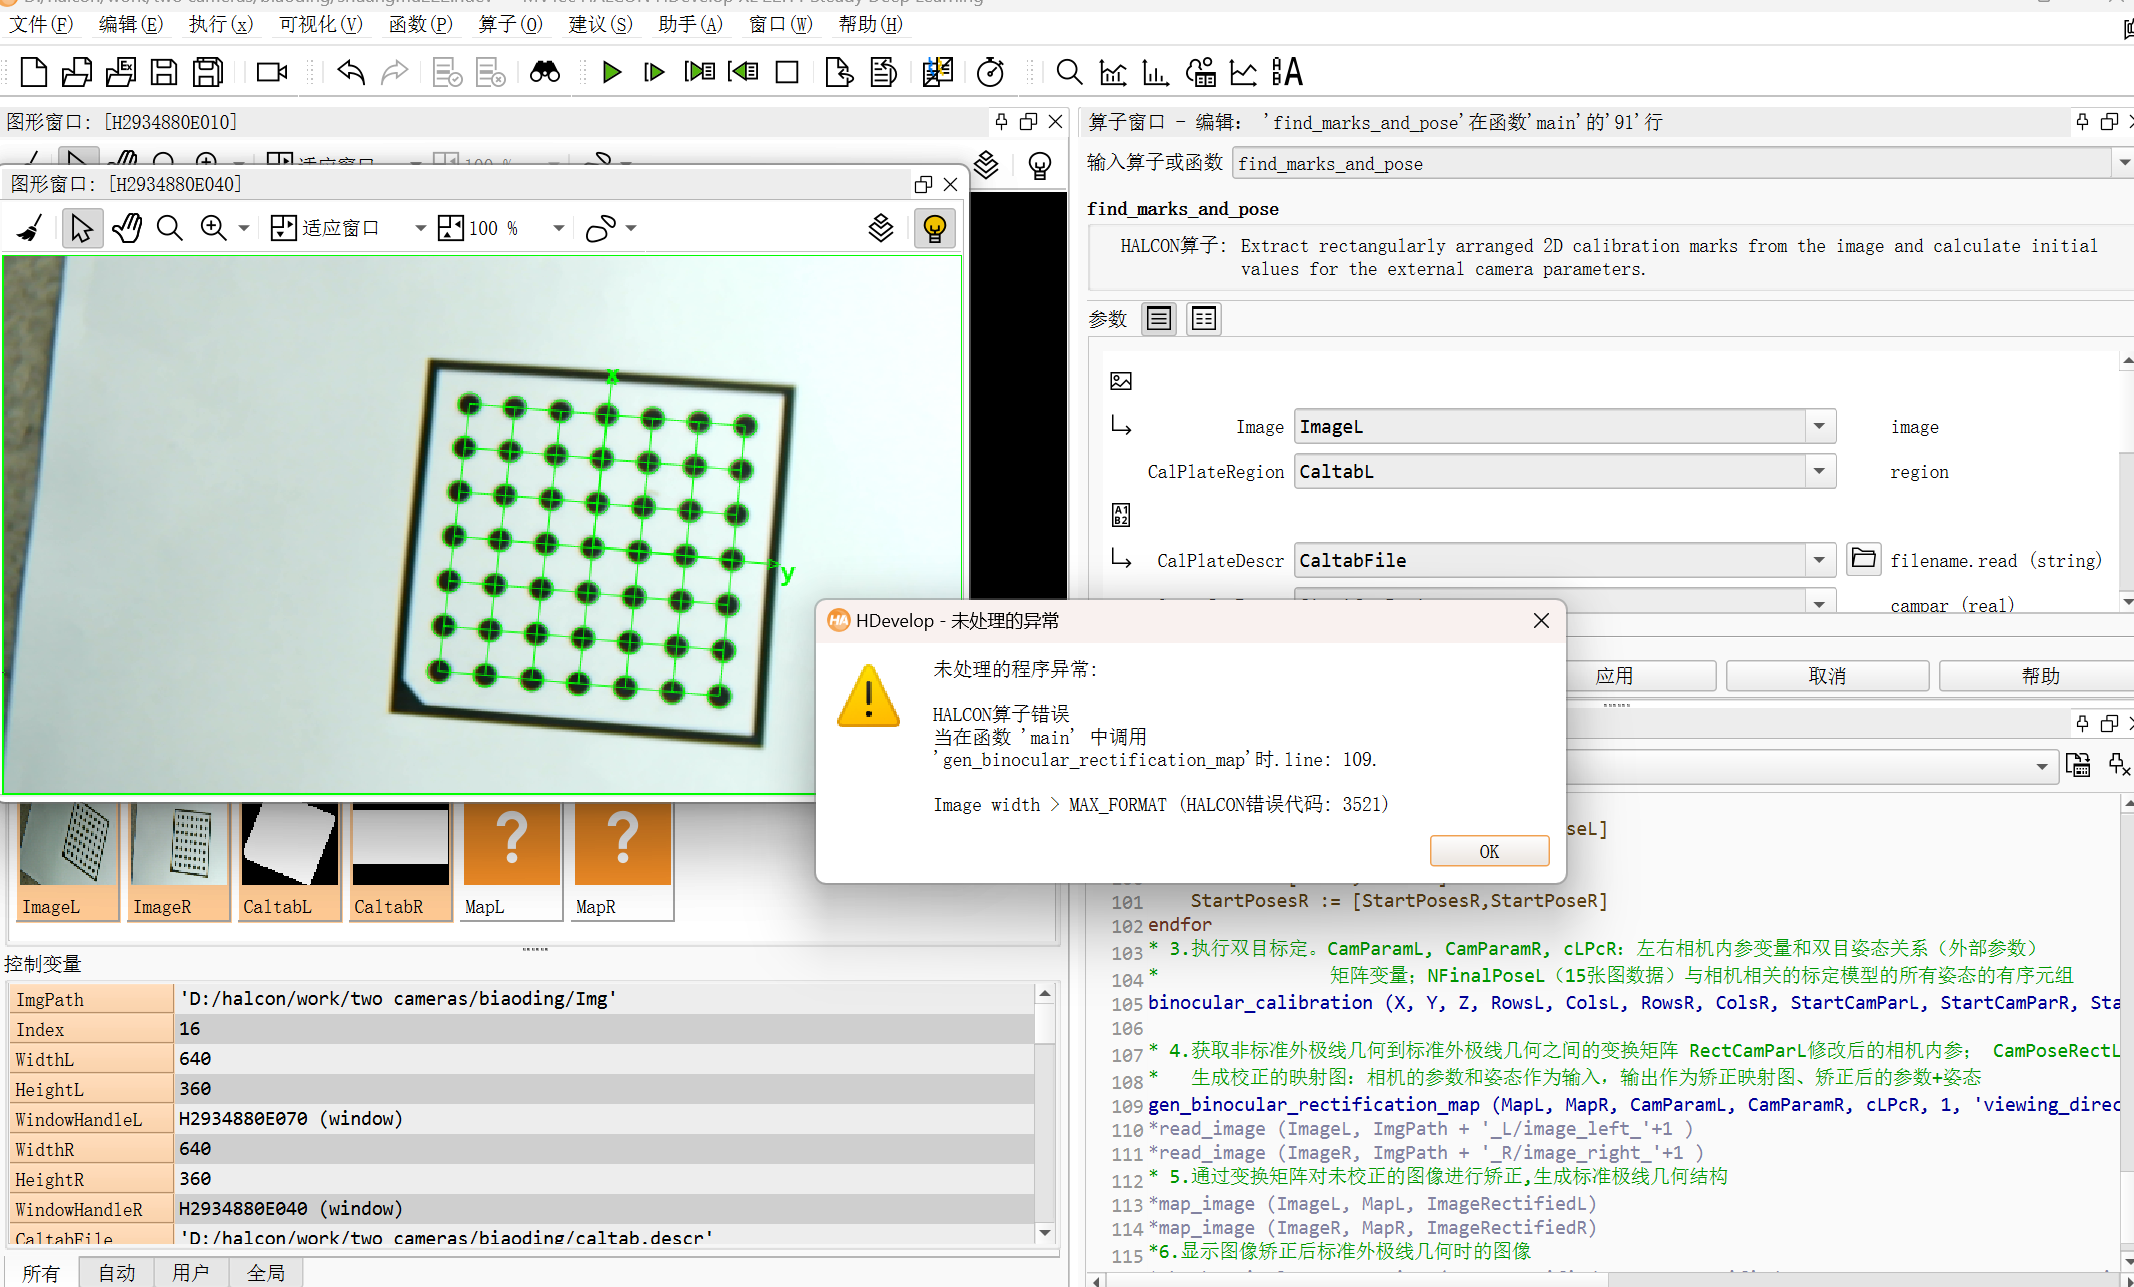Run the program with green play
Image resolution: width=2134 pixels, height=1287 pixels.
point(612,72)
